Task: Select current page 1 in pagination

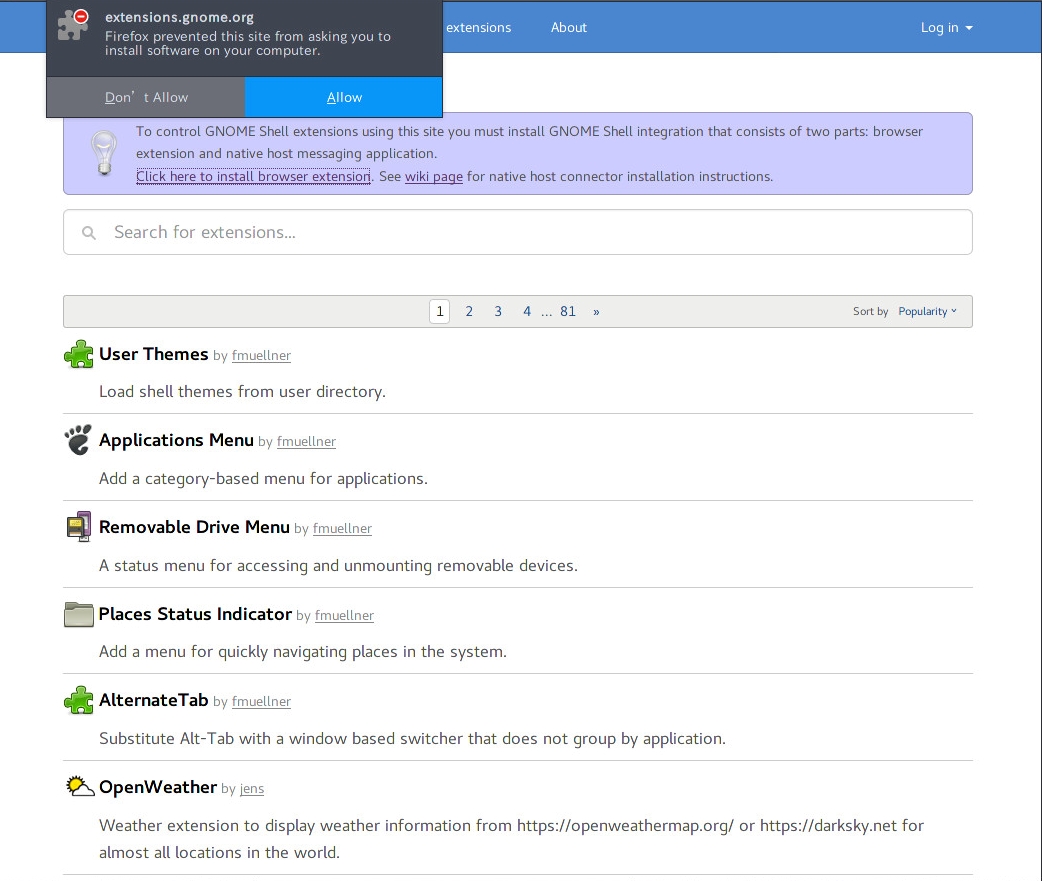Action: coord(439,311)
